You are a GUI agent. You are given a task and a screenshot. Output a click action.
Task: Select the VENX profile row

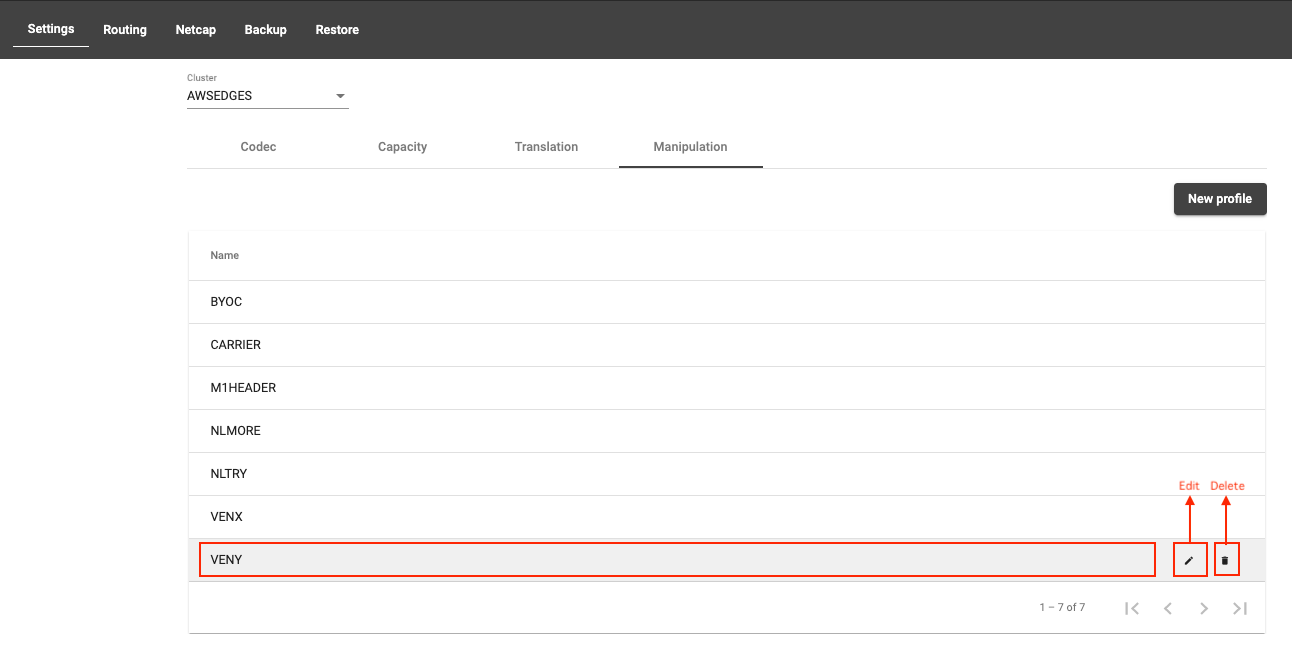tap(727, 517)
